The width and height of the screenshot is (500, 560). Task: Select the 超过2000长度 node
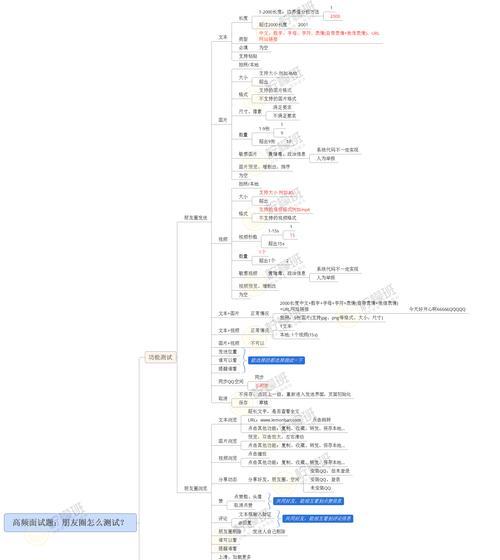click(x=273, y=25)
